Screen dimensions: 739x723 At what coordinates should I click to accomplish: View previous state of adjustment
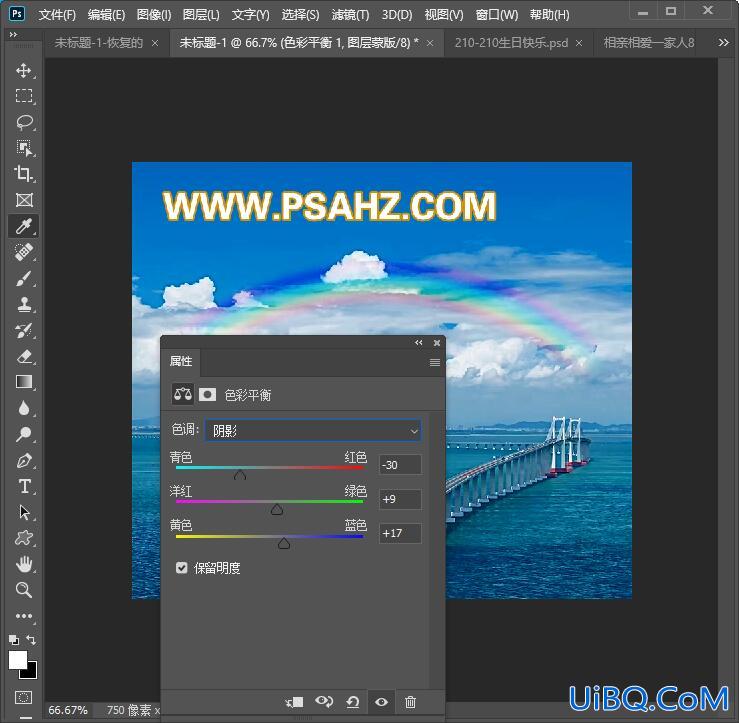point(324,702)
